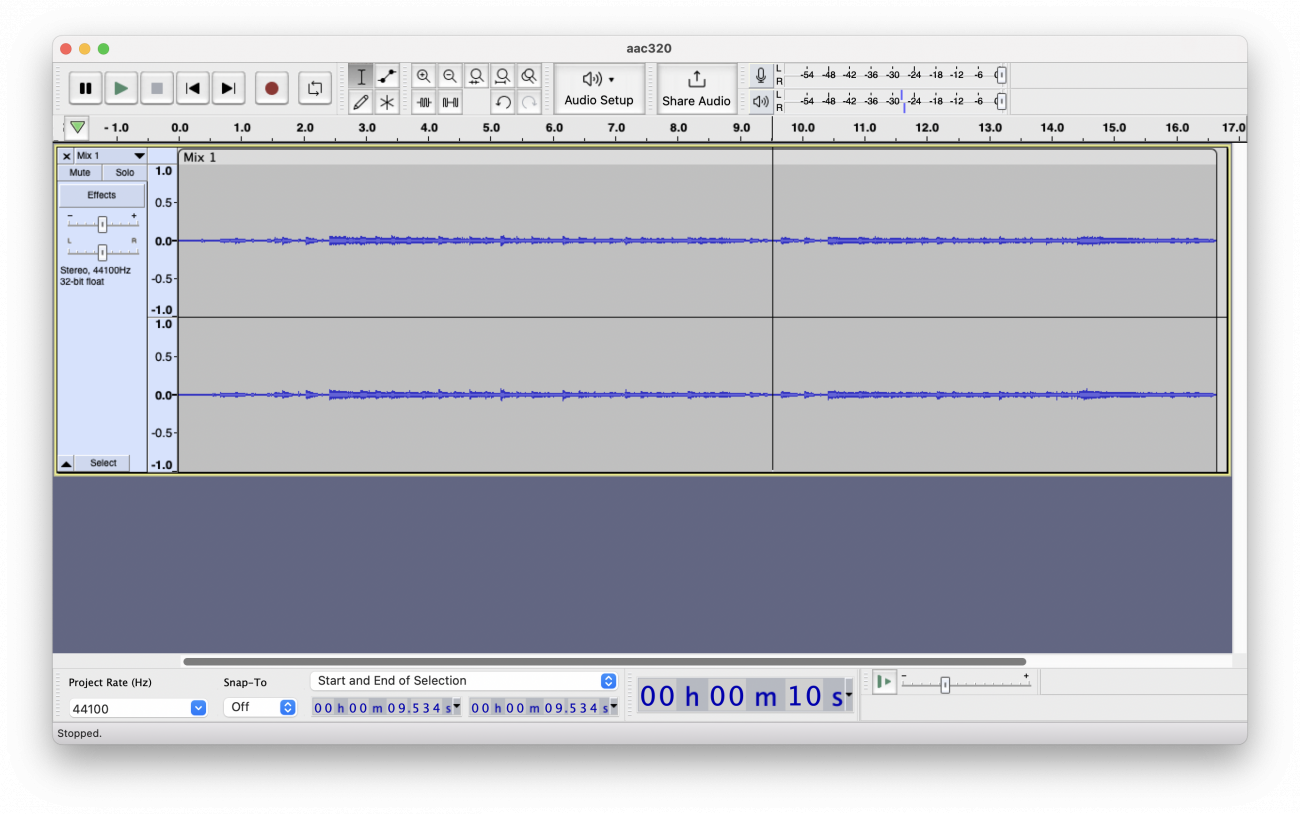This screenshot has height=814, width=1300.
Task: Solo the Mix 1 track
Action: 124,173
